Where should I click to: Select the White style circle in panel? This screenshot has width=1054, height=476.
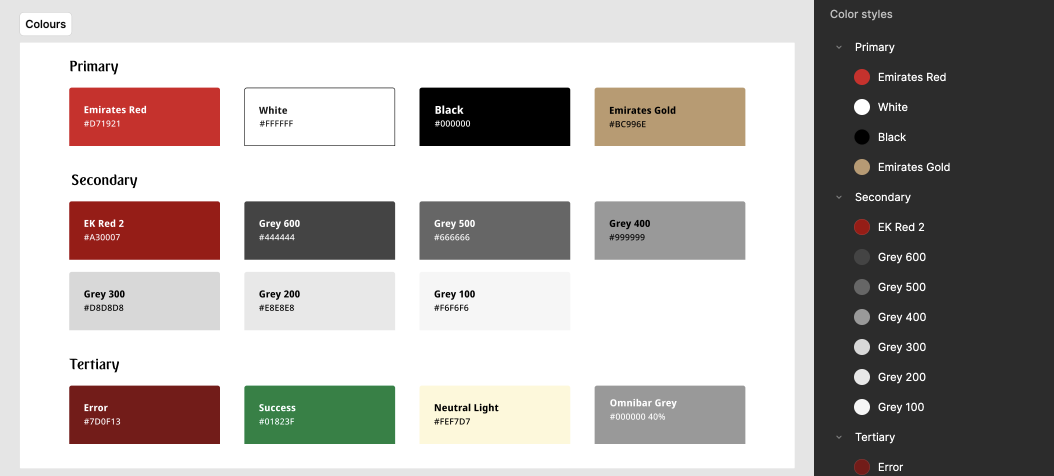[x=862, y=107]
